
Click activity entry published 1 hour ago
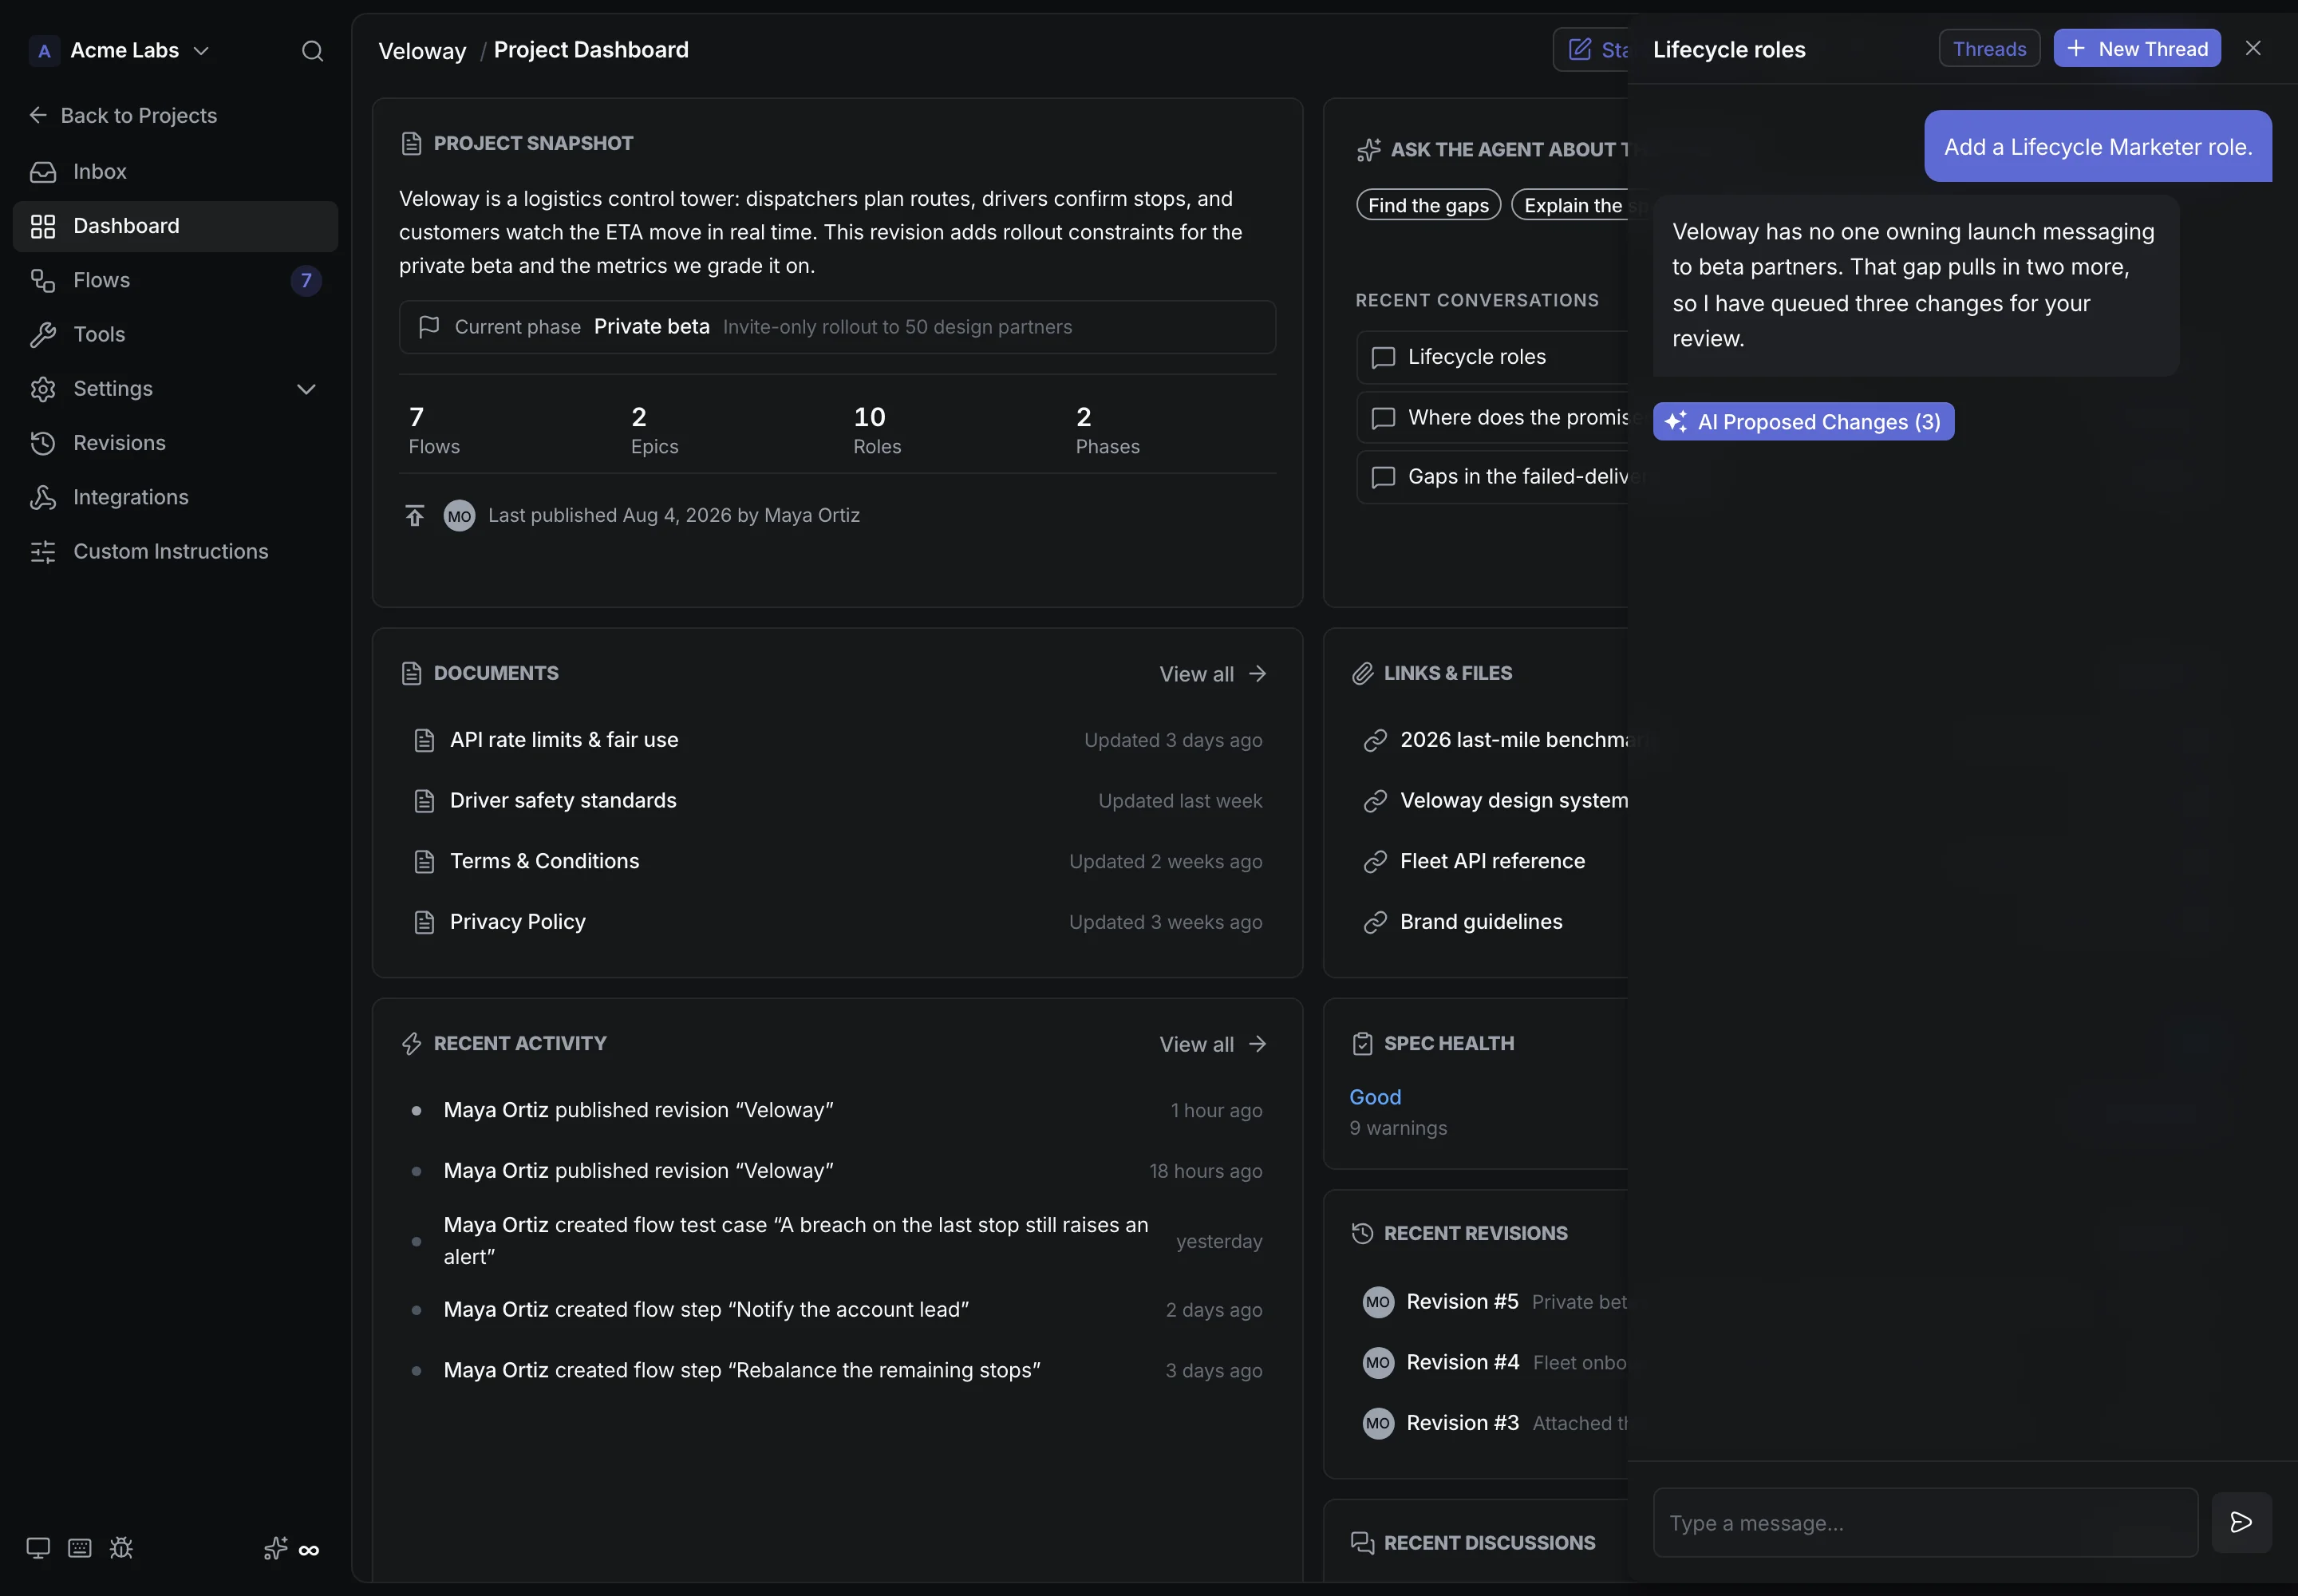coord(838,1111)
